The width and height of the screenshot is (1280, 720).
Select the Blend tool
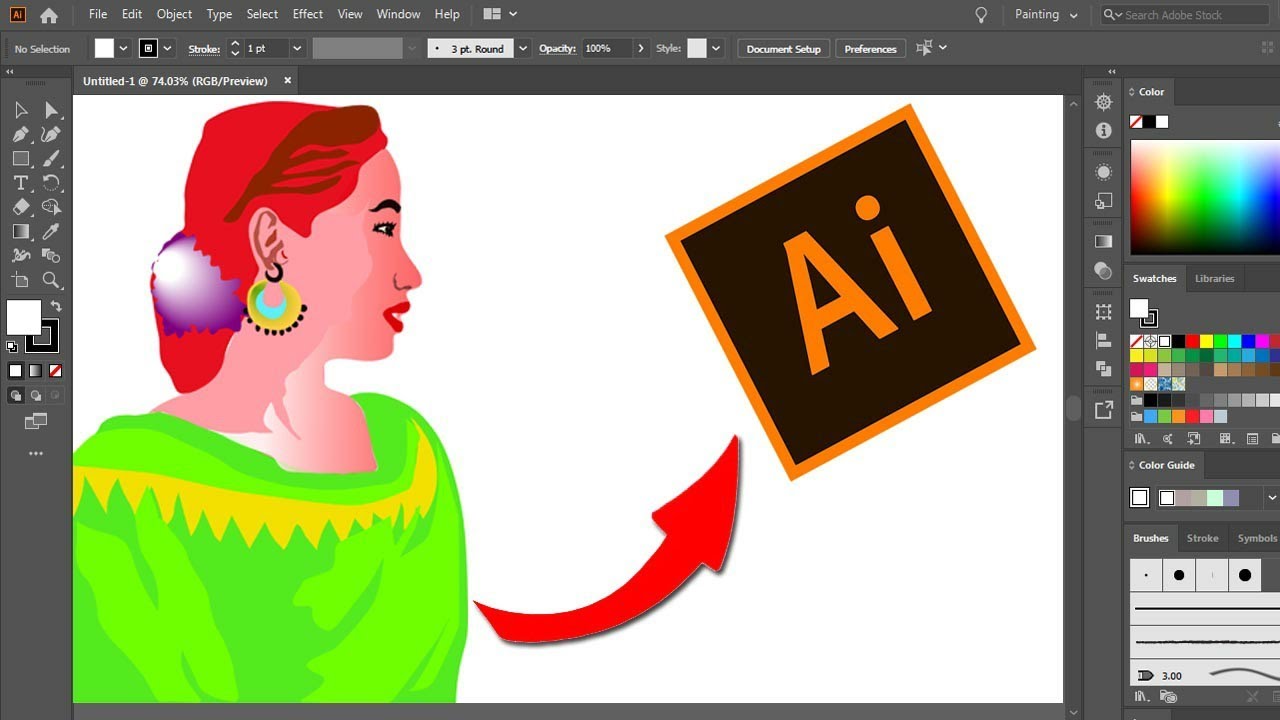tap(51, 256)
